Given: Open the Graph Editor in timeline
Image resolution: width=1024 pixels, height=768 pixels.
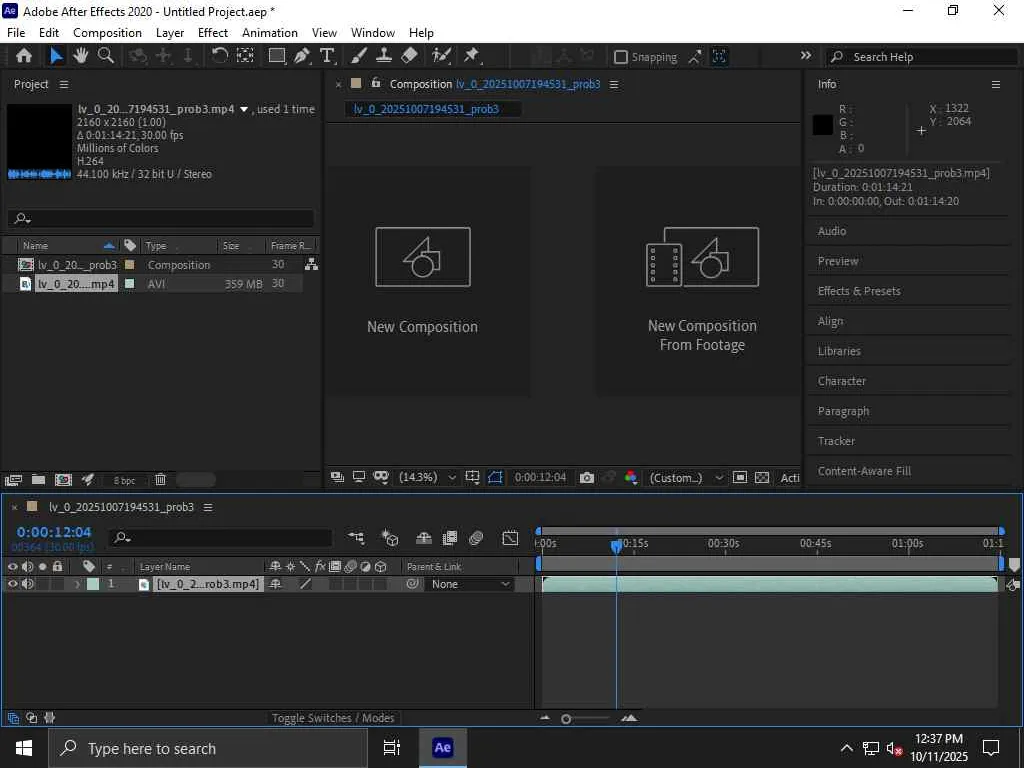Looking at the screenshot, I should click(x=510, y=538).
